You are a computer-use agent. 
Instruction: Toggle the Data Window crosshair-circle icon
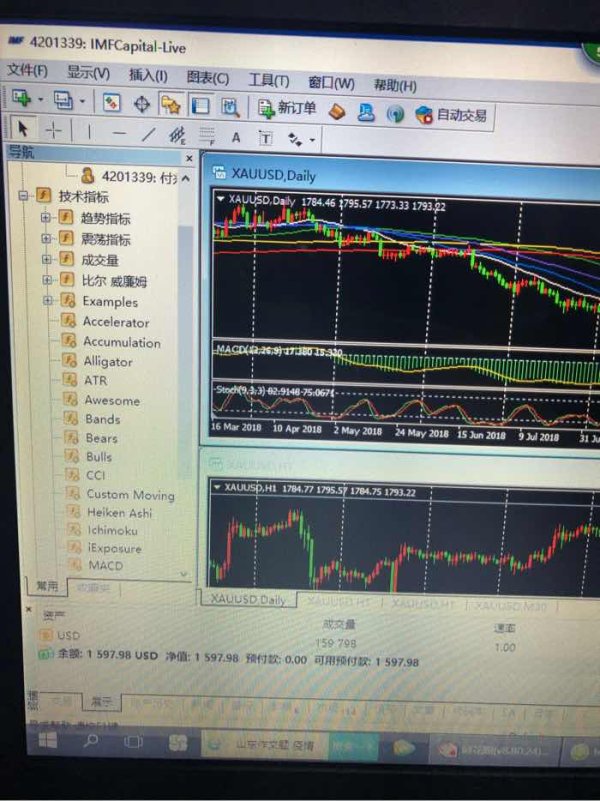tap(141, 104)
